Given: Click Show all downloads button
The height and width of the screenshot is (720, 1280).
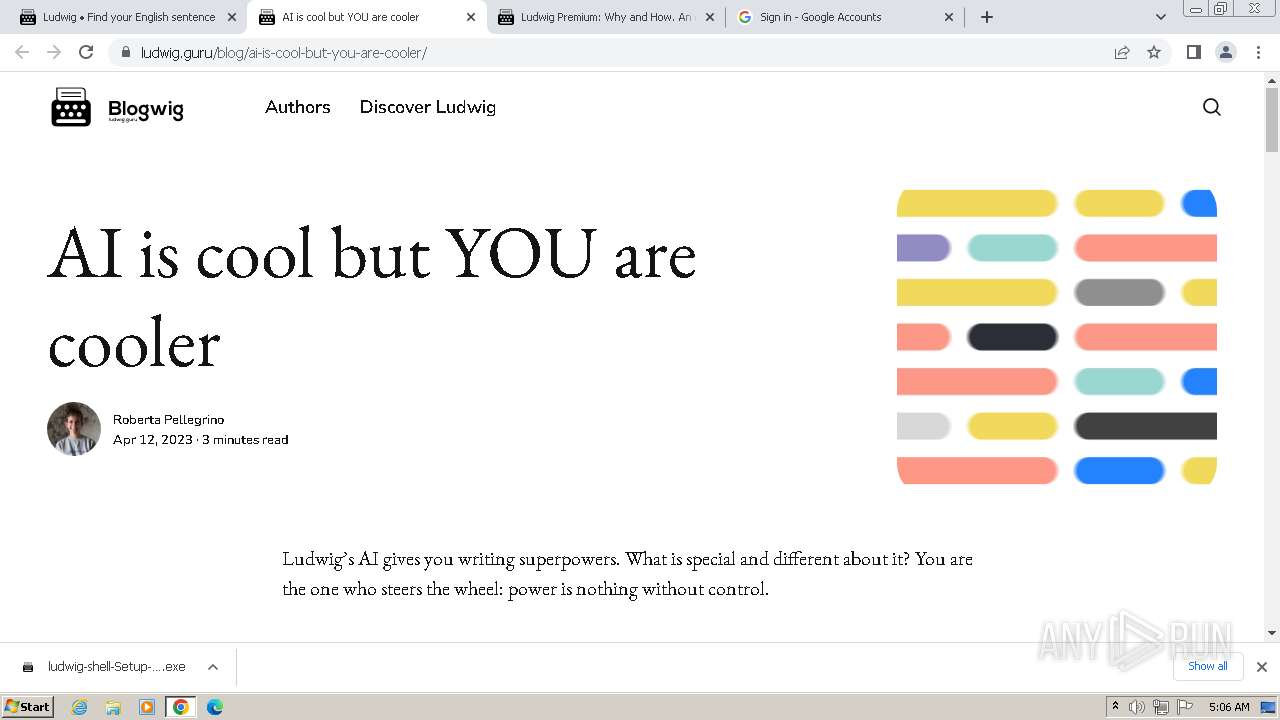Looking at the screenshot, I should click(1208, 667).
